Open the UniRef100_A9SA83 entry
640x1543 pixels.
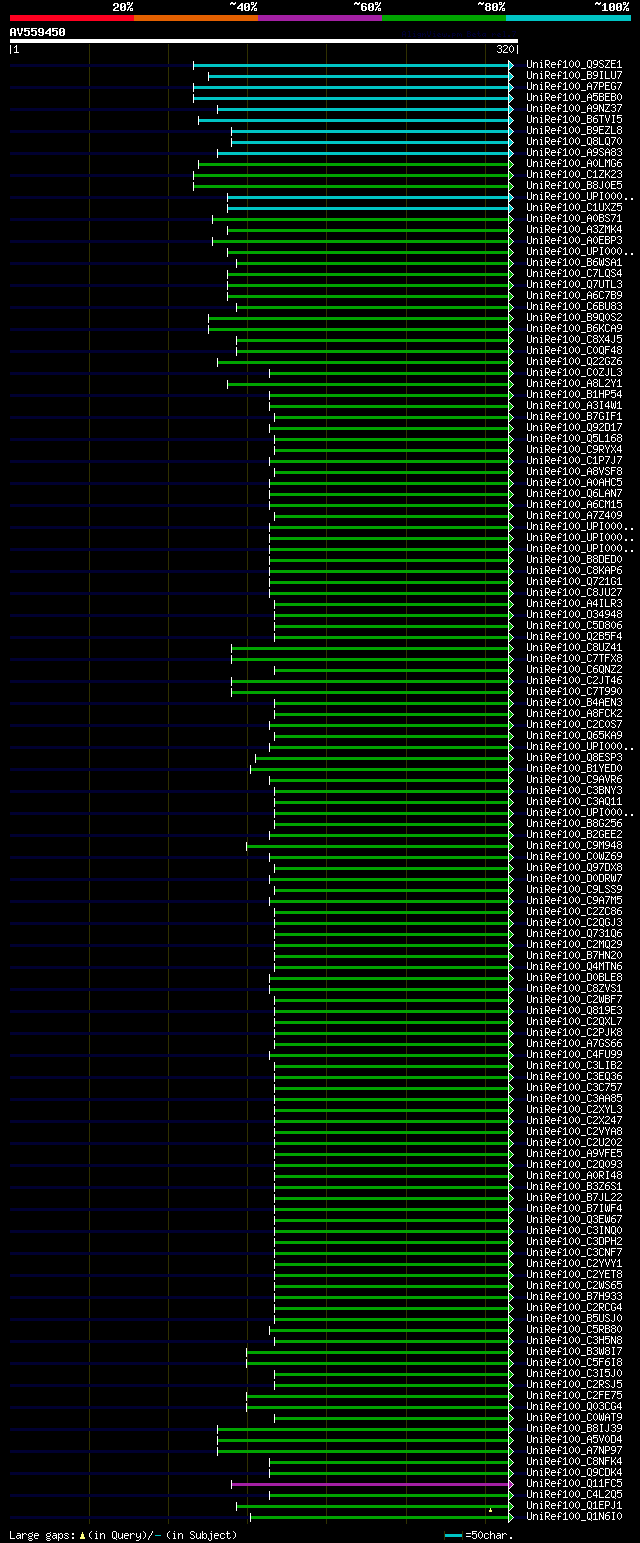tap(574, 153)
